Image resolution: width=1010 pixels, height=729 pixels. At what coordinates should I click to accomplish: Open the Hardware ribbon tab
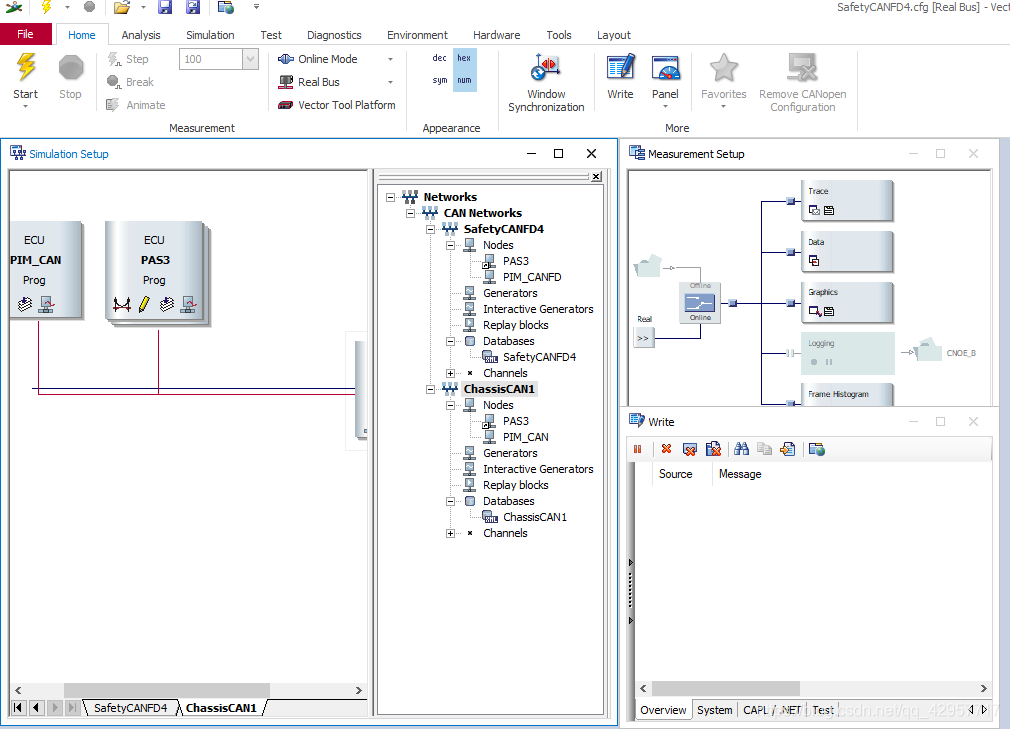[496, 35]
